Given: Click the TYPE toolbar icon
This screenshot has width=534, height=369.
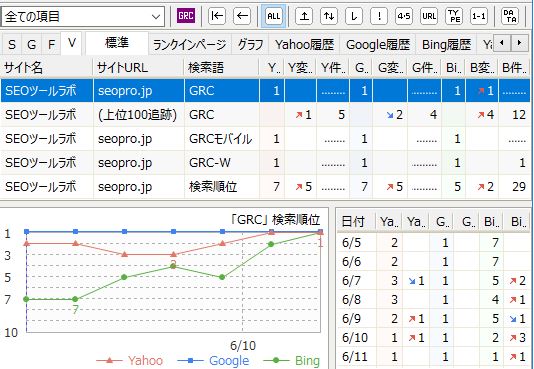Looking at the screenshot, I should (x=454, y=16).
